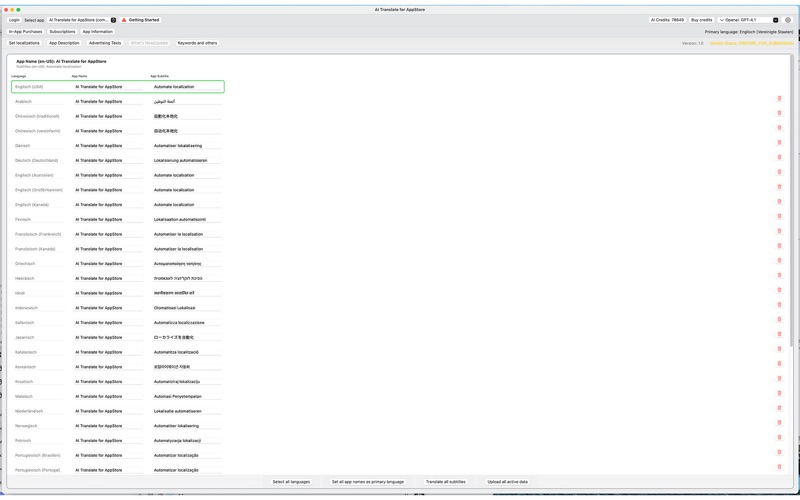Remove the Dänisch row with trash icon

pos(779,142)
